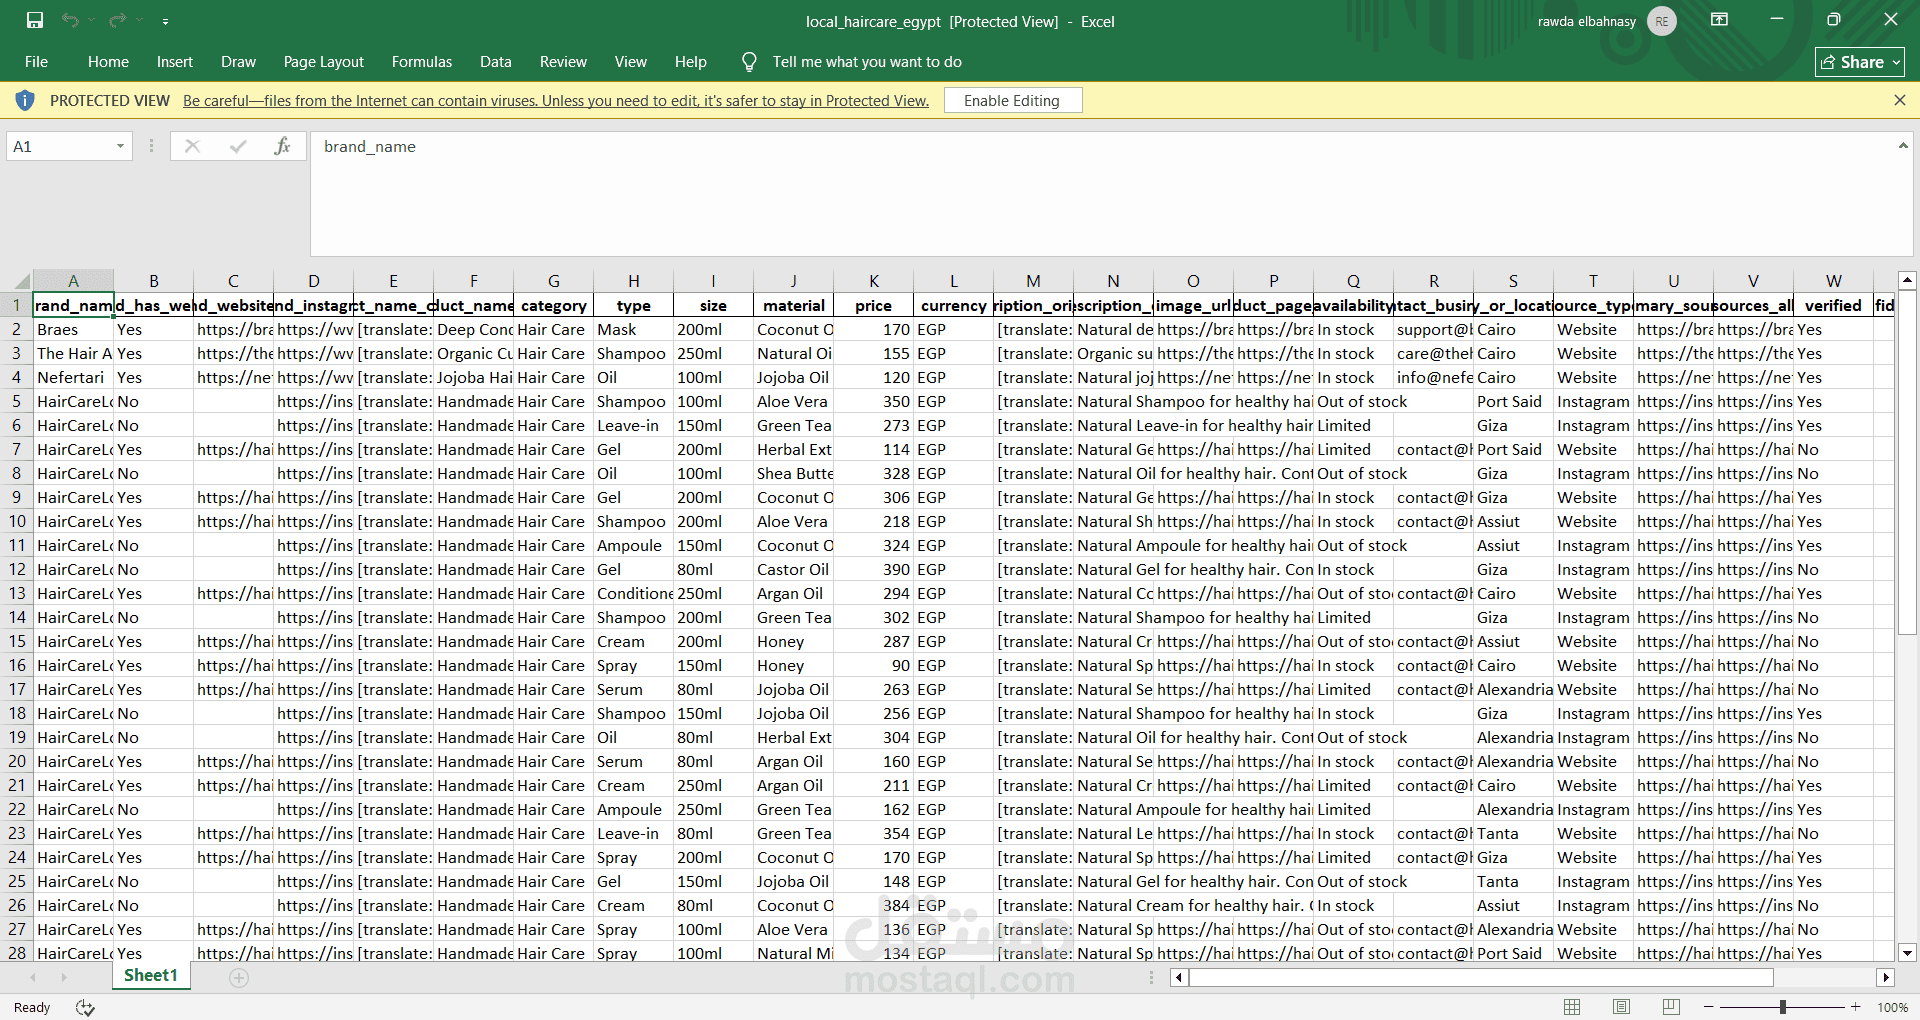
Task: Open the Name Box dropdown
Action: (120, 146)
